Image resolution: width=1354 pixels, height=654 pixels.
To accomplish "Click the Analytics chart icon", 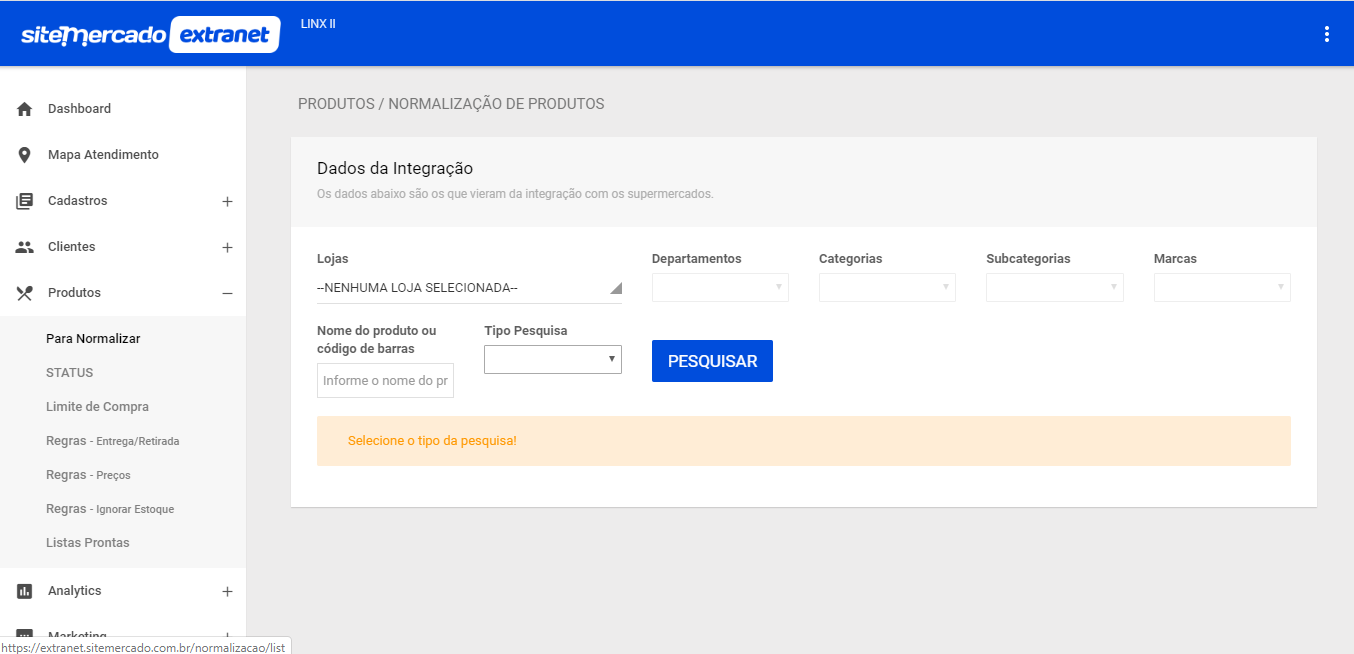I will pos(25,591).
